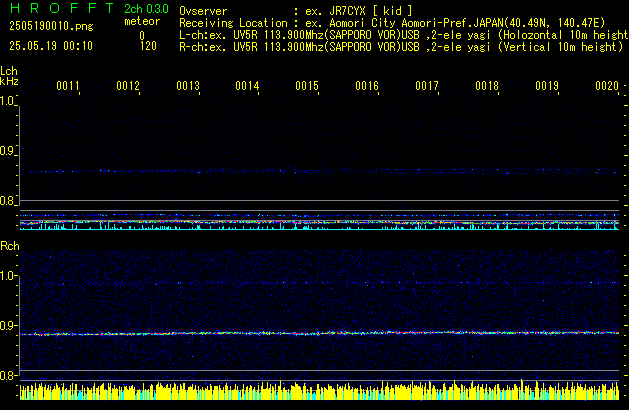Click the 'Receiving Location' line text
629x410 pixels.
(392, 23)
